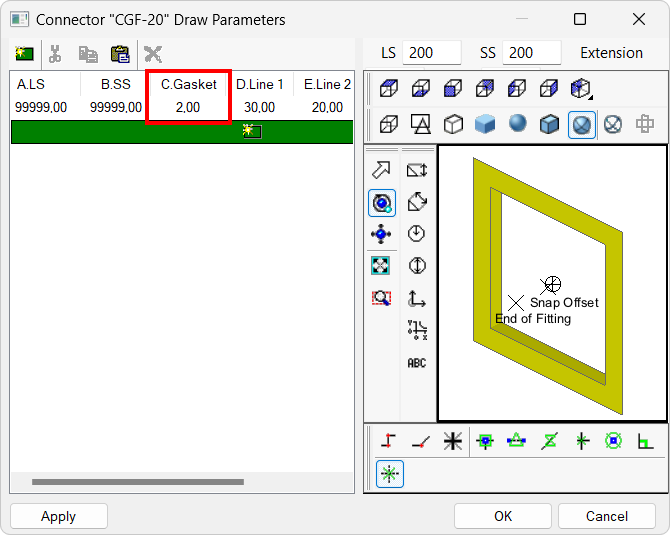Click the Cancel button
This screenshot has height=535, width=670.
point(607,516)
